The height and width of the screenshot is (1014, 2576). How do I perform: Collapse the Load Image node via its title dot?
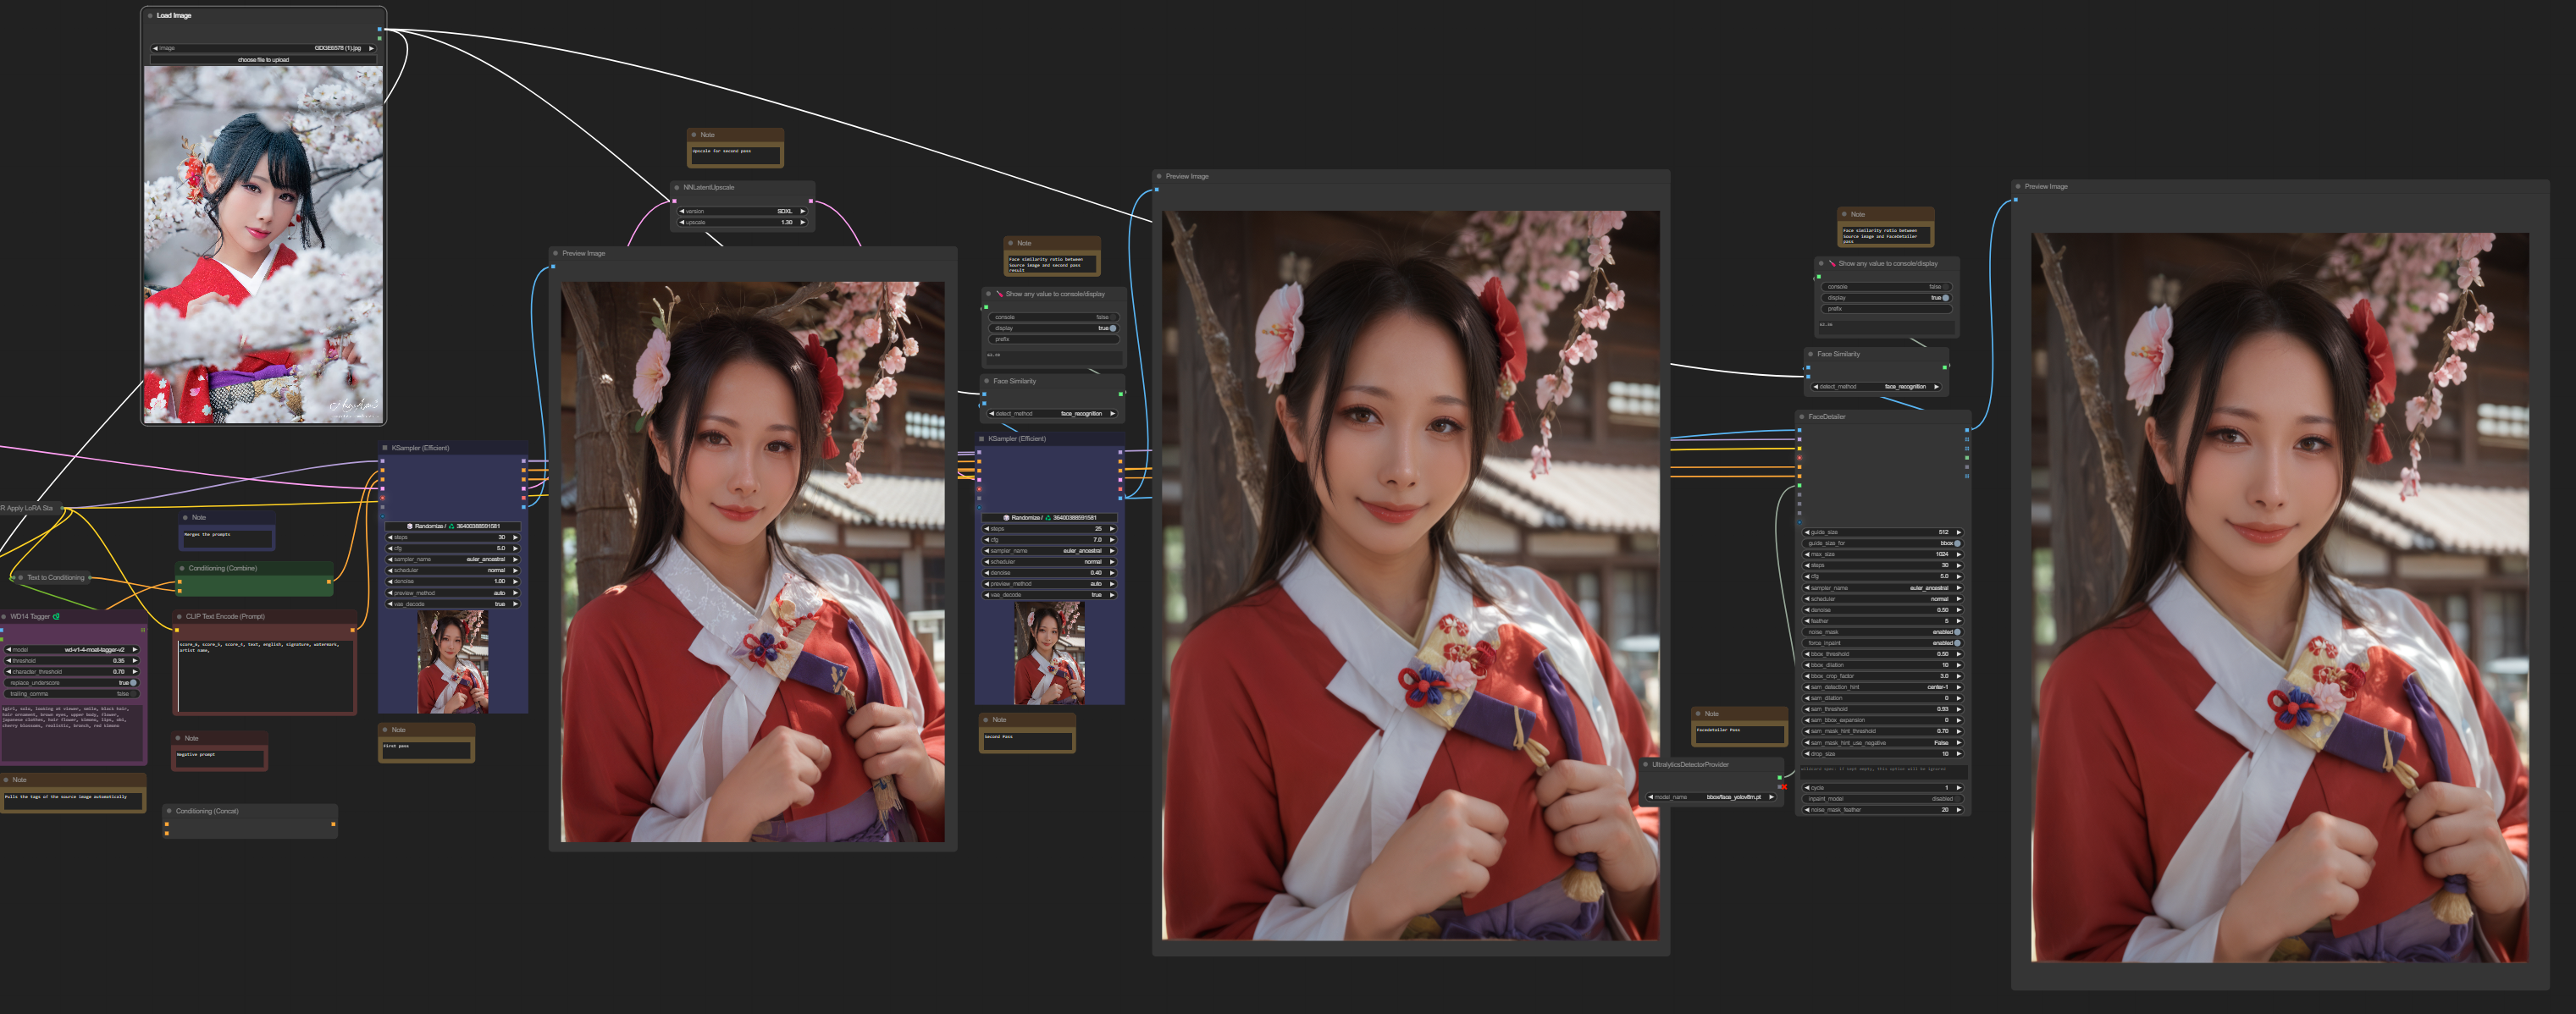pyautogui.click(x=150, y=16)
